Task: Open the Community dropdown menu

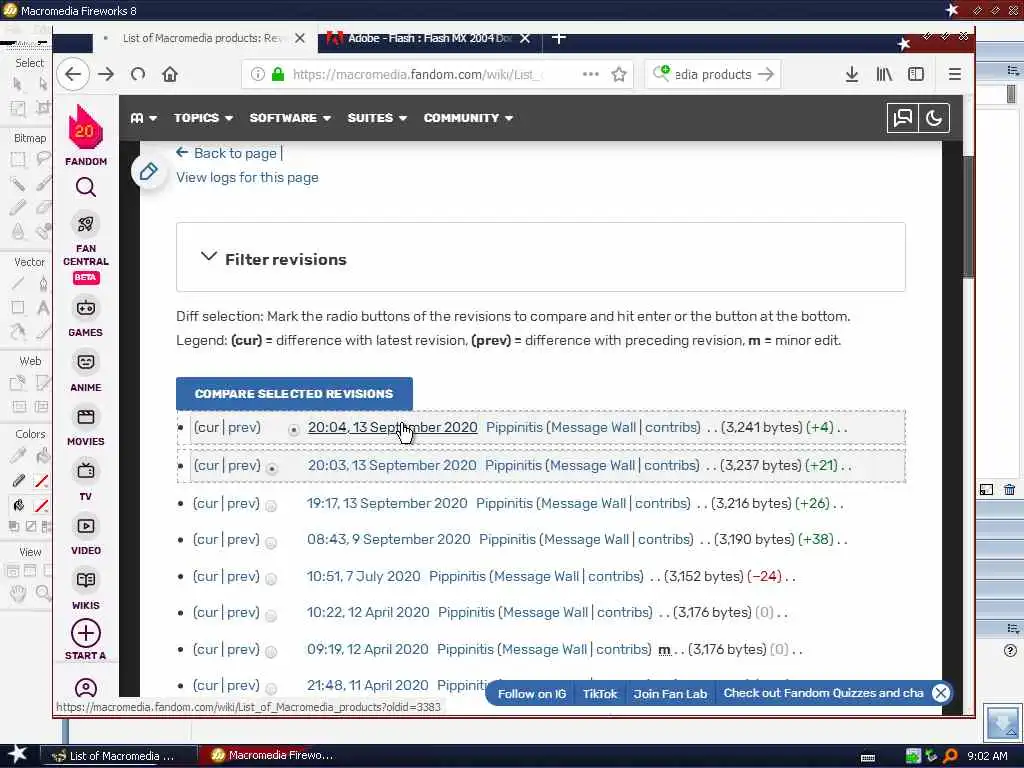Action: tap(468, 118)
